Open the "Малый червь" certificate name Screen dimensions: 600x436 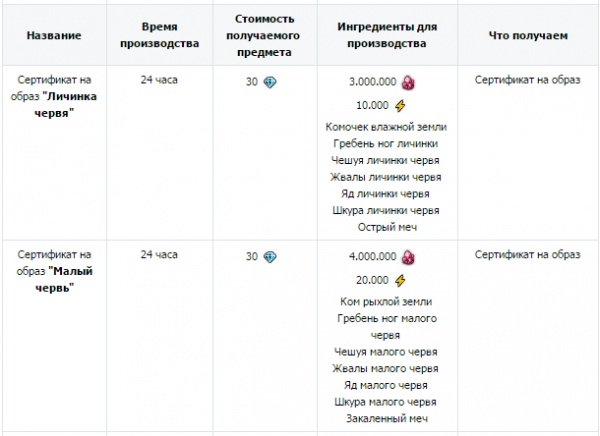(x=54, y=271)
